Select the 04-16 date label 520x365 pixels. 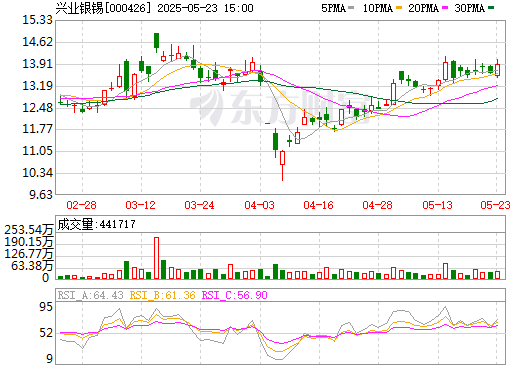click(x=318, y=205)
